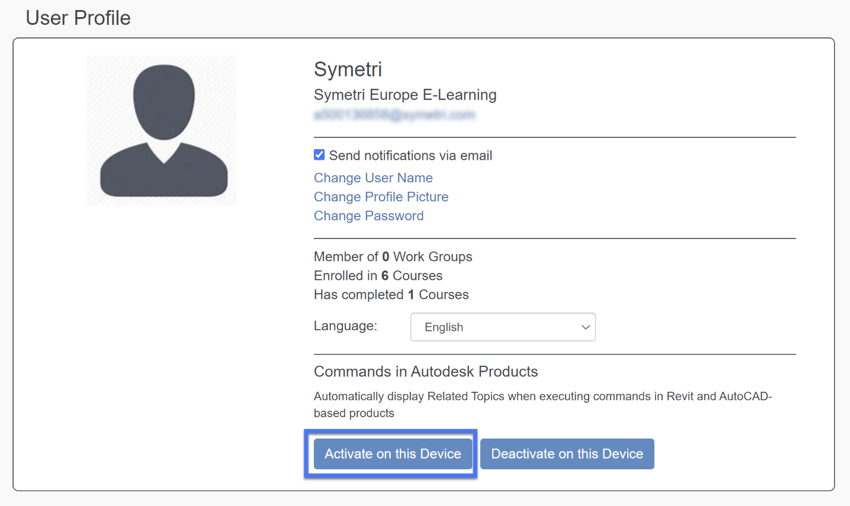
Task: Click the default profile avatar picture
Action: (x=162, y=130)
